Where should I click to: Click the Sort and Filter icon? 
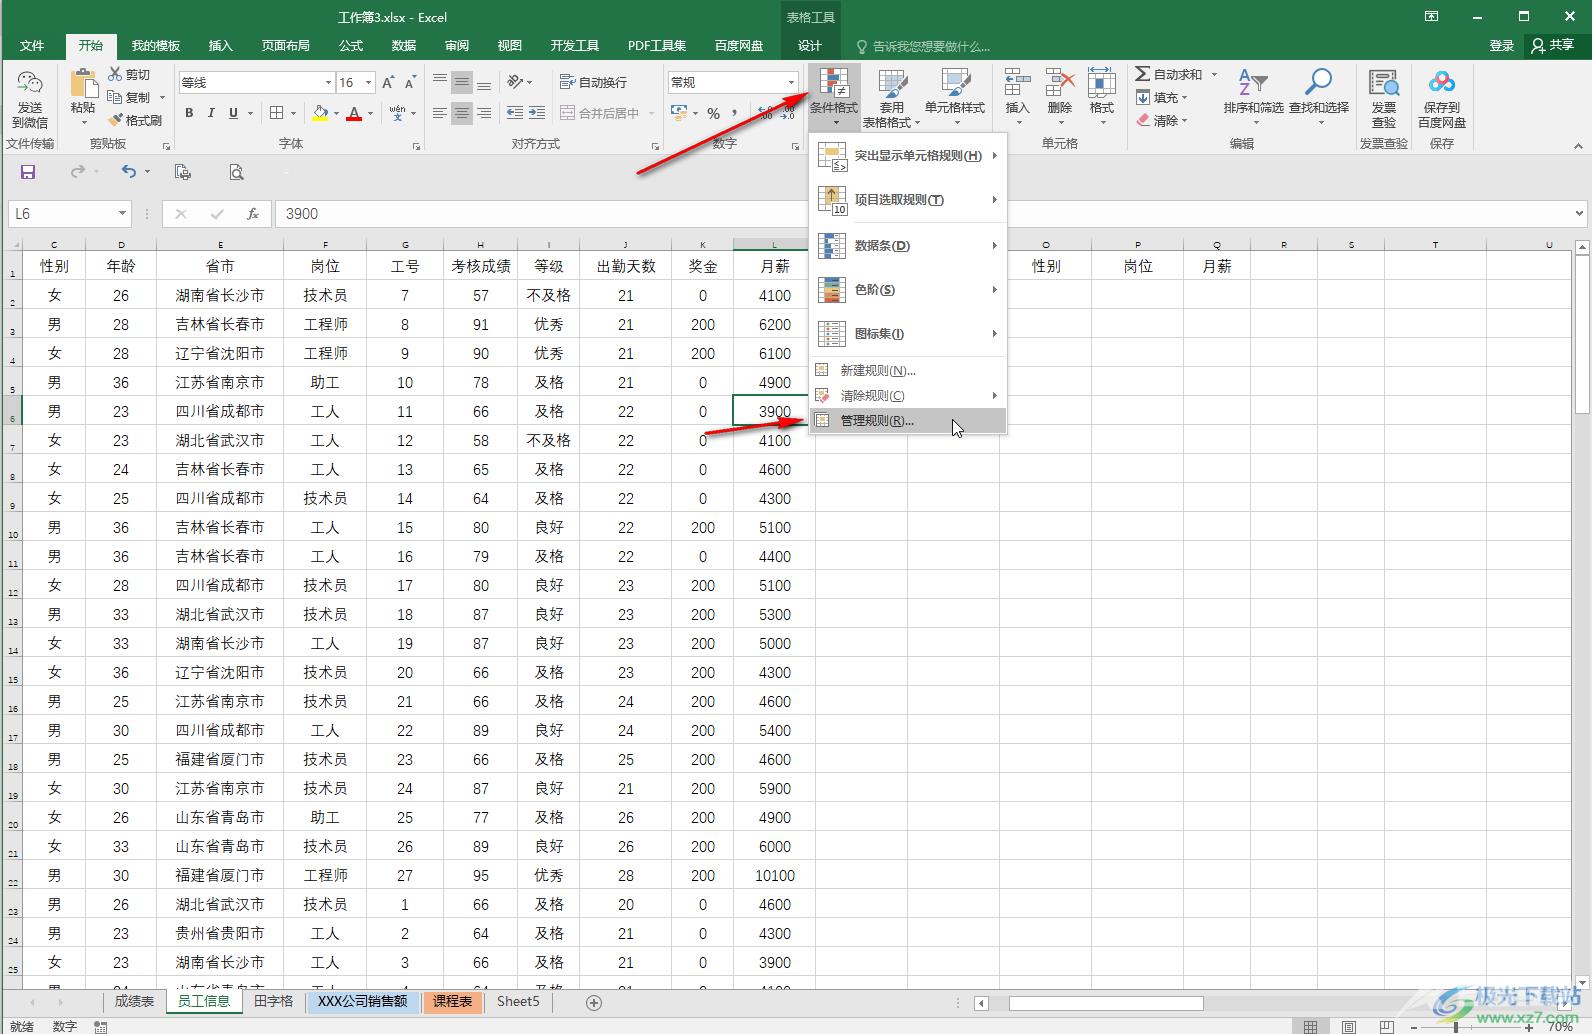pyautogui.click(x=1253, y=84)
